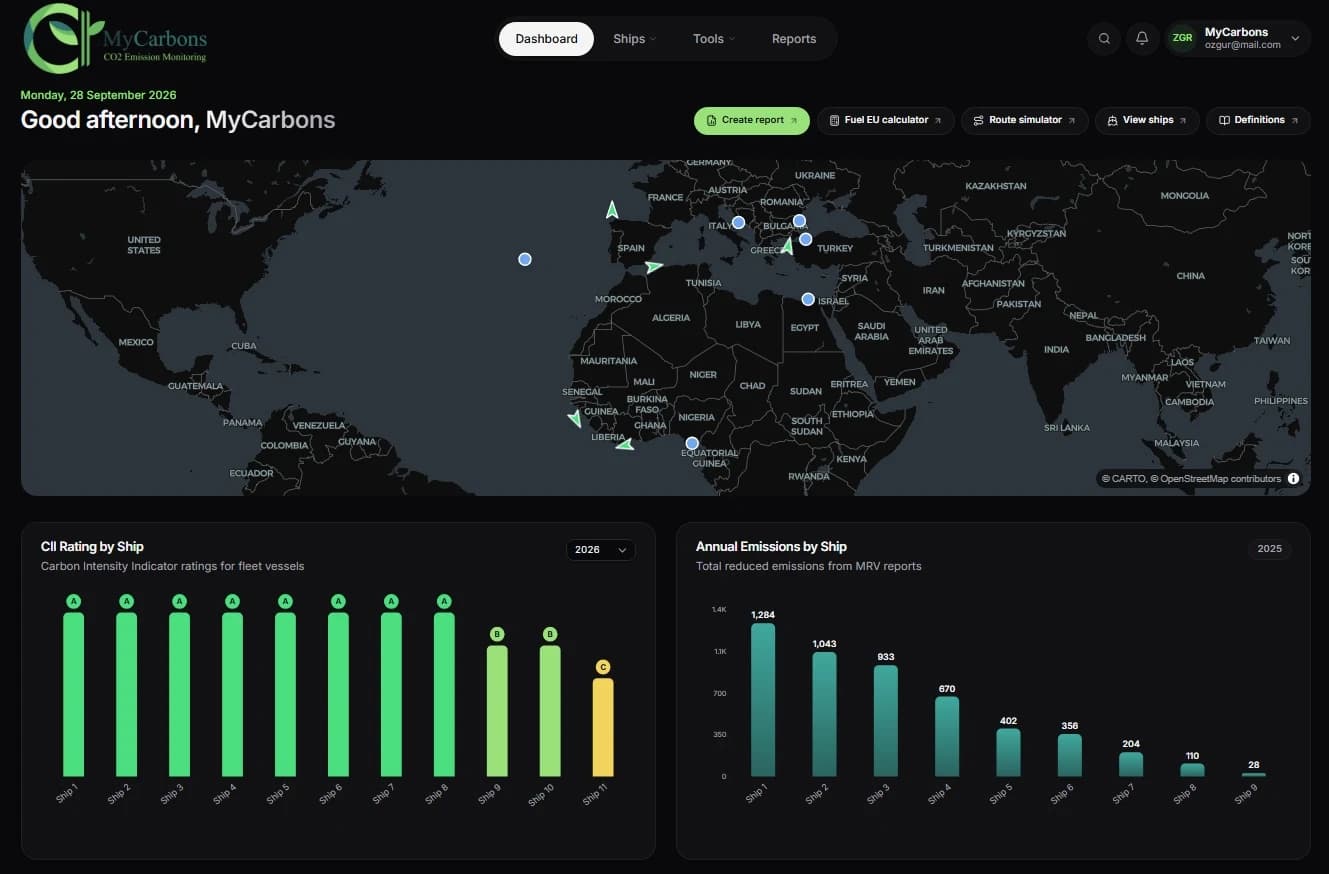Open the Definitions button
The height and width of the screenshot is (874, 1329).
(x=1258, y=120)
